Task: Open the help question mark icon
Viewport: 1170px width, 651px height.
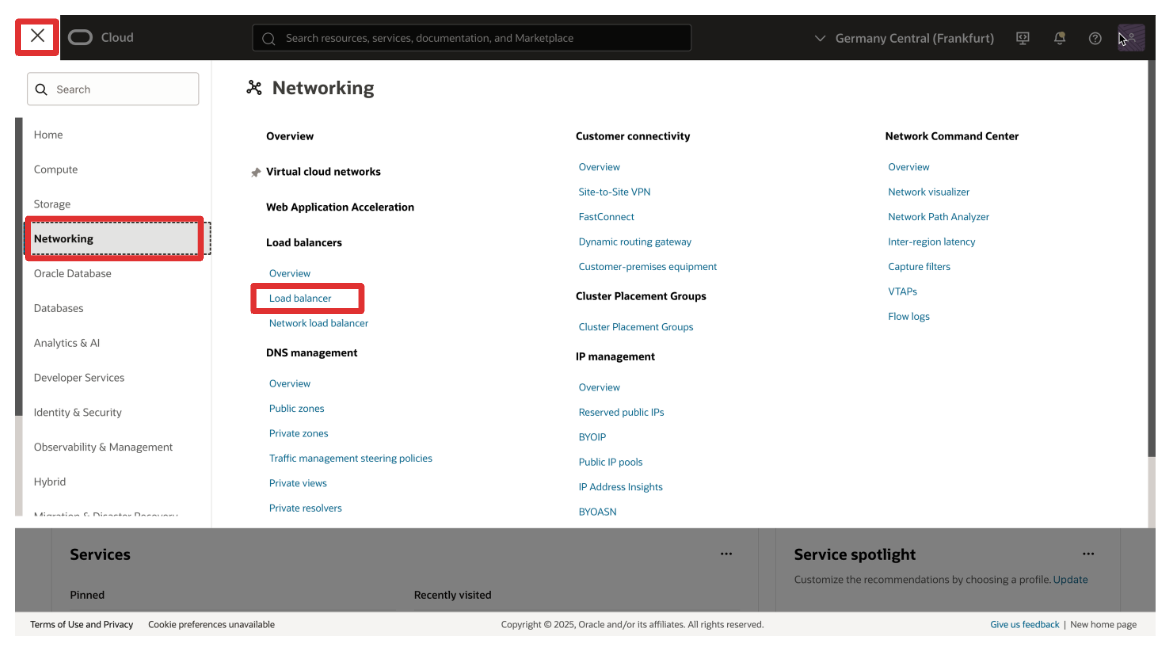Action: coord(1095,38)
